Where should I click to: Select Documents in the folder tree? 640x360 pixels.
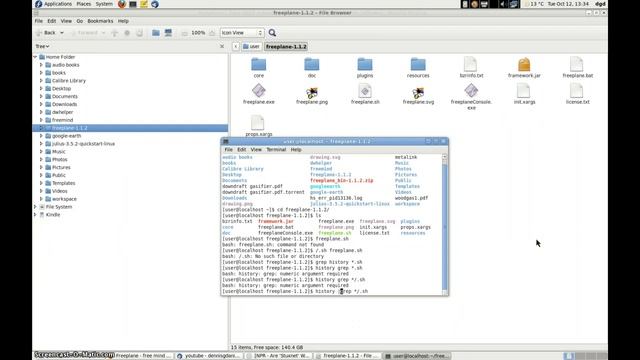point(64,96)
